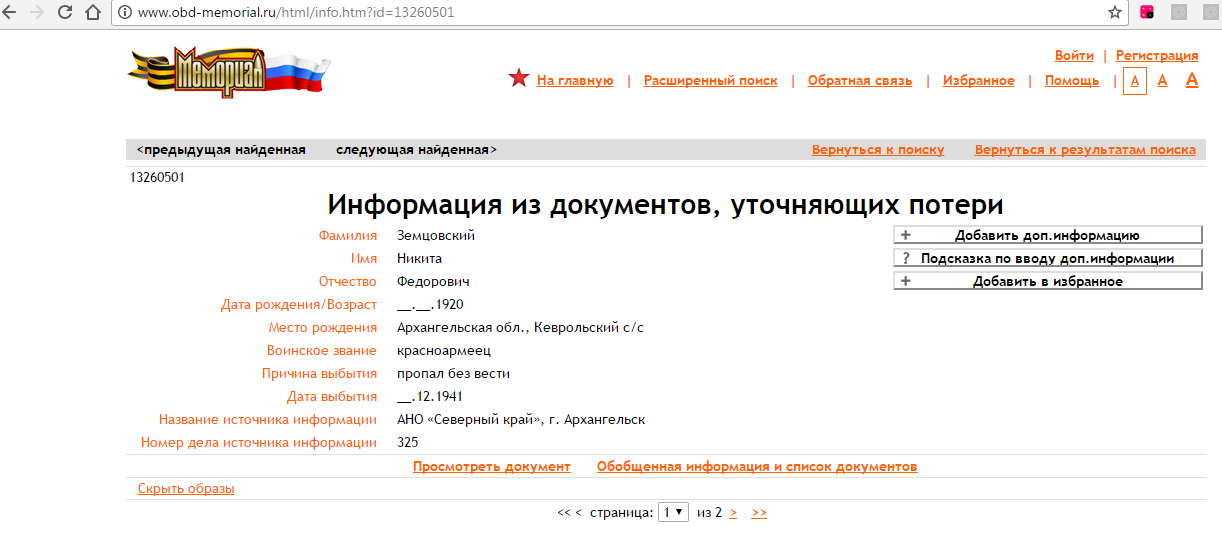Go to следующая найденная record
This screenshot has width=1222, height=536.
click(x=416, y=150)
